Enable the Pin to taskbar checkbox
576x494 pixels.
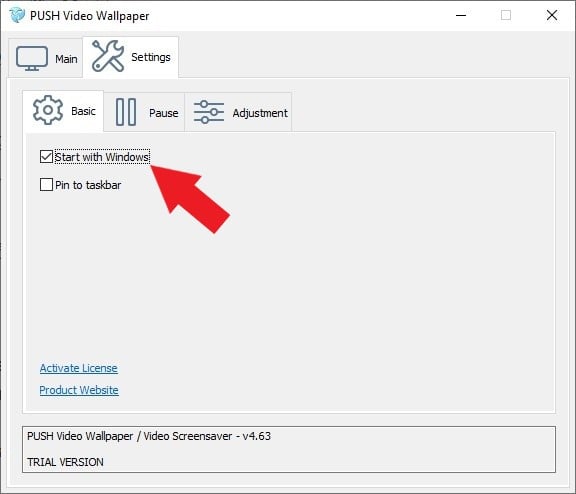[x=46, y=184]
